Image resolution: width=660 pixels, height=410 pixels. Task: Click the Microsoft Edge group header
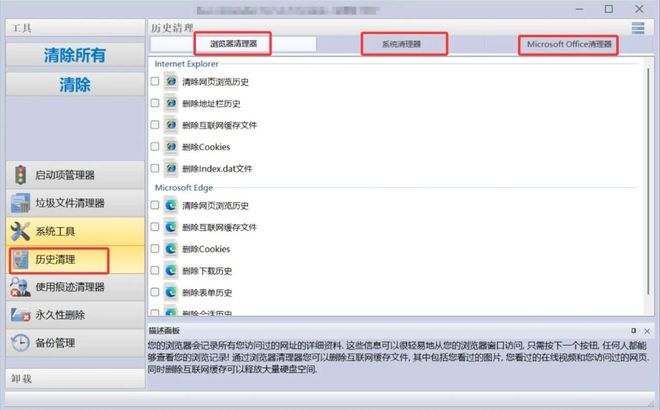point(184,188)
